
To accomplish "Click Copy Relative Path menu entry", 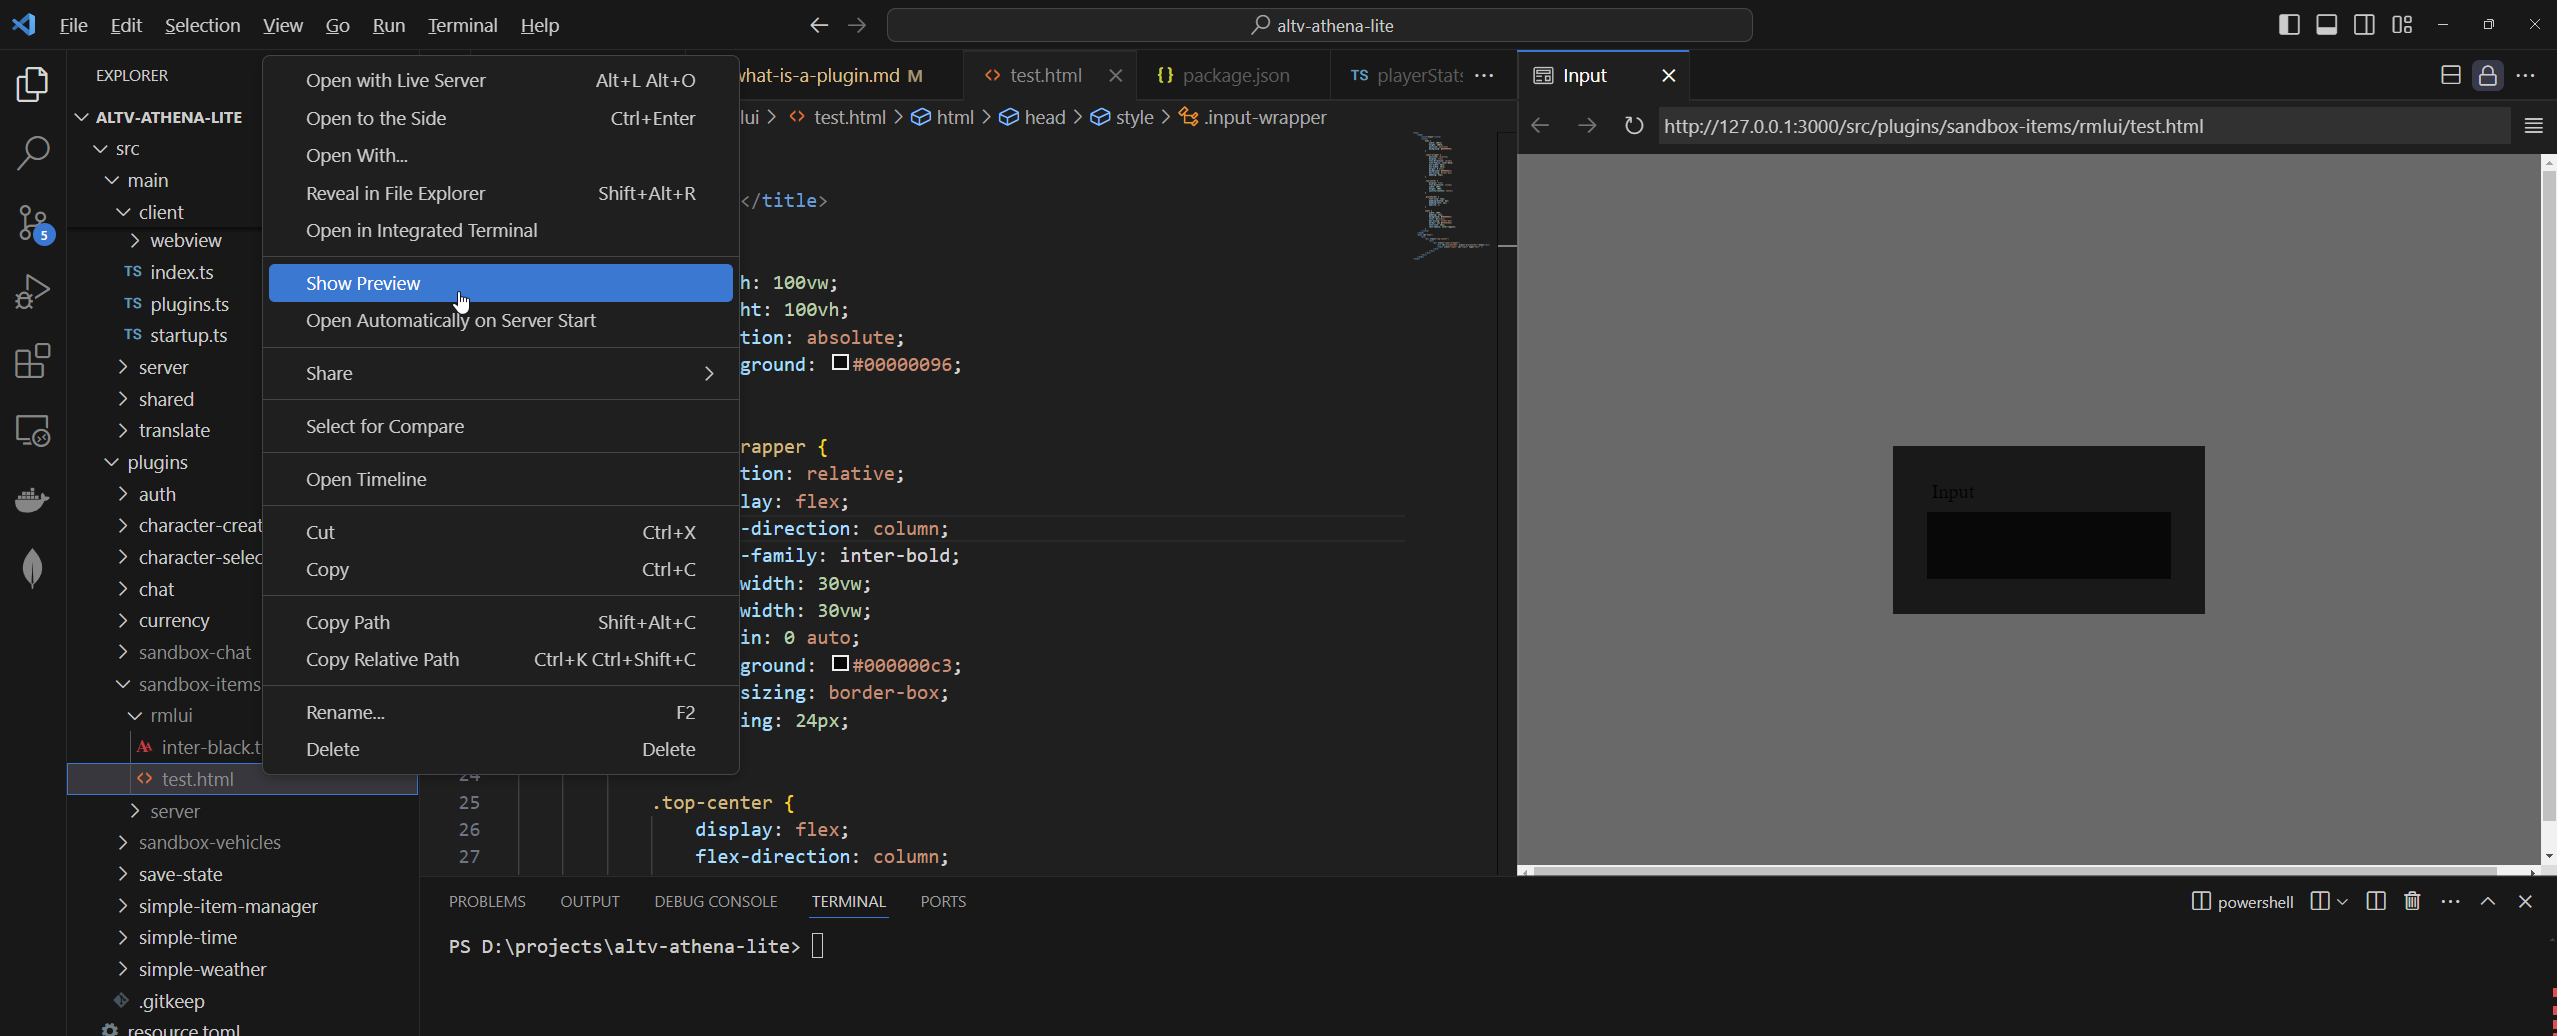I will pos(382,659).
